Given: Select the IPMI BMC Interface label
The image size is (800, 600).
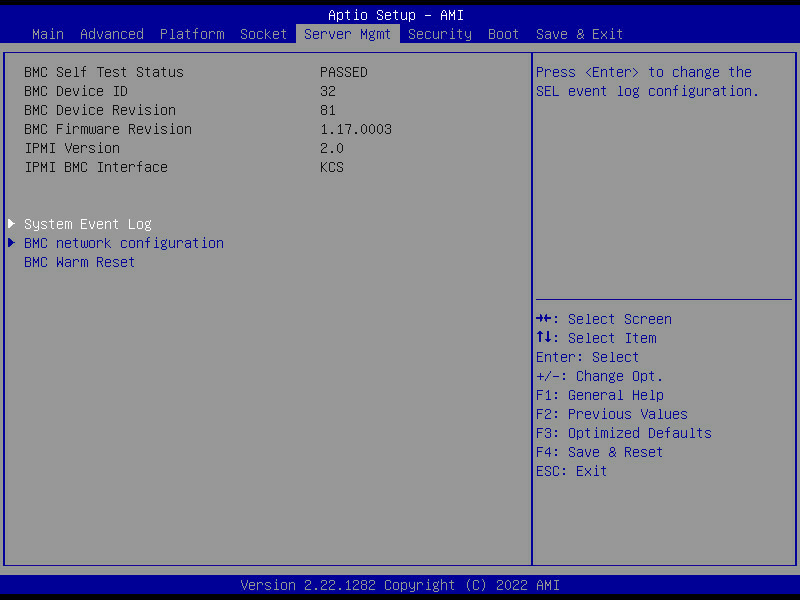Looking at the screenshot, I should click(96, 167).
